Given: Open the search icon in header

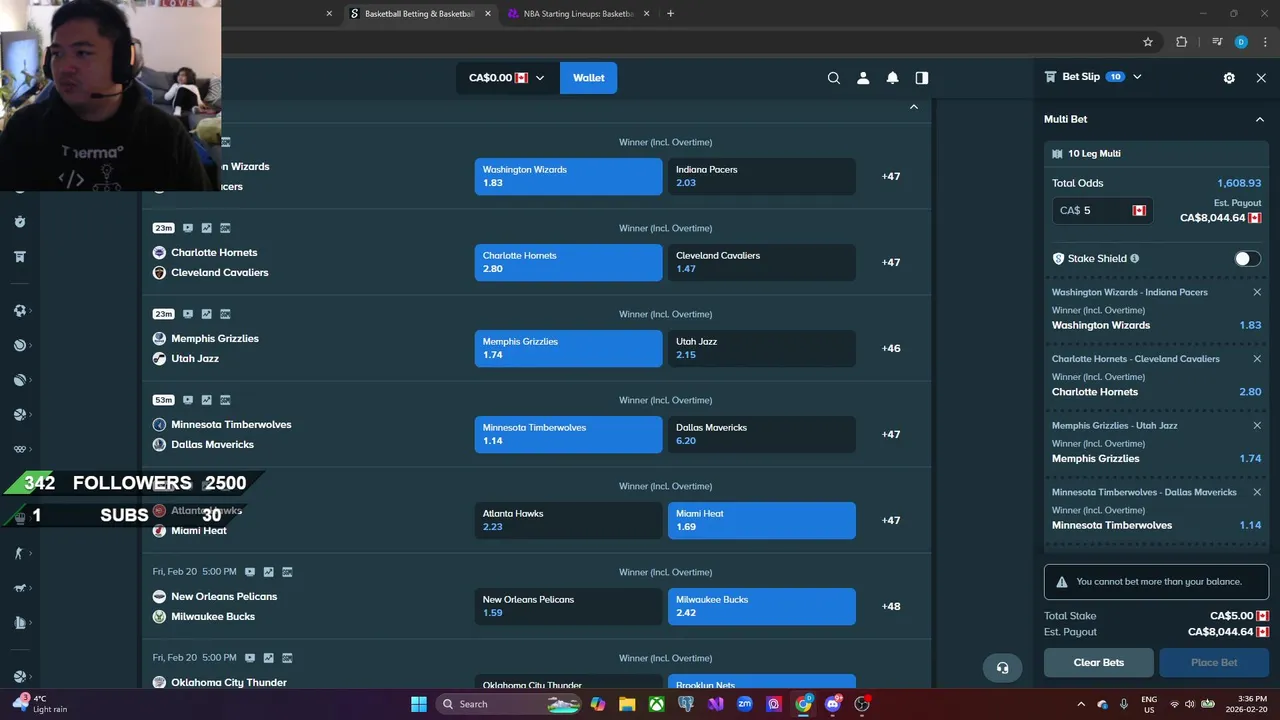Looking at the screenshot, I should (x=833, y=78).
